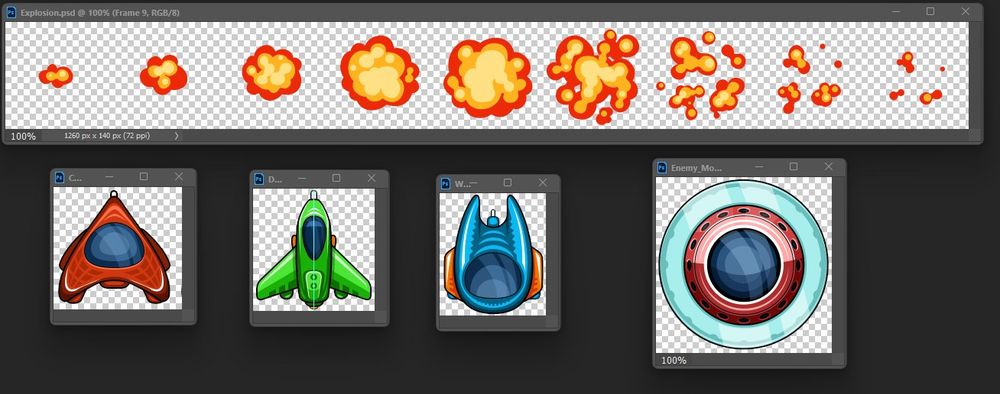
Task: Close the Enemy_Mo... window
Action: point(828,166)
